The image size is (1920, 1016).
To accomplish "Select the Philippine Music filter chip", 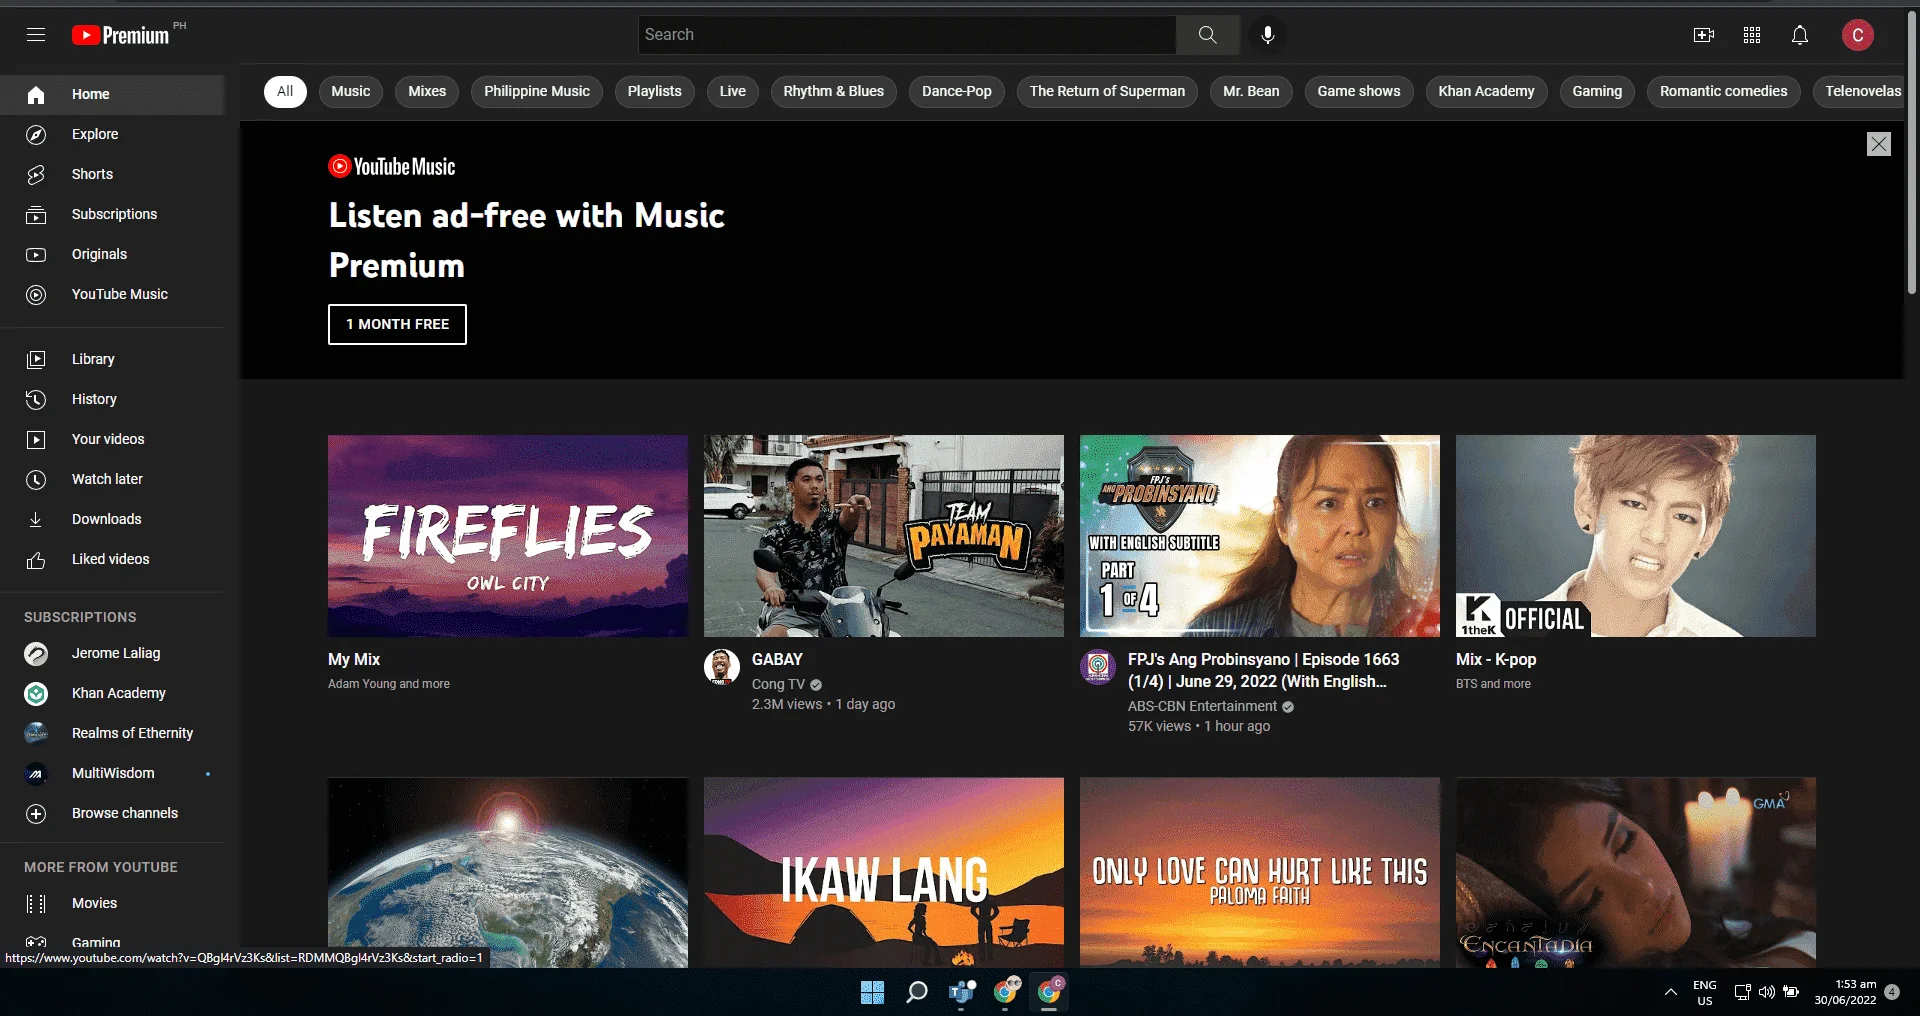I will 537,91.
